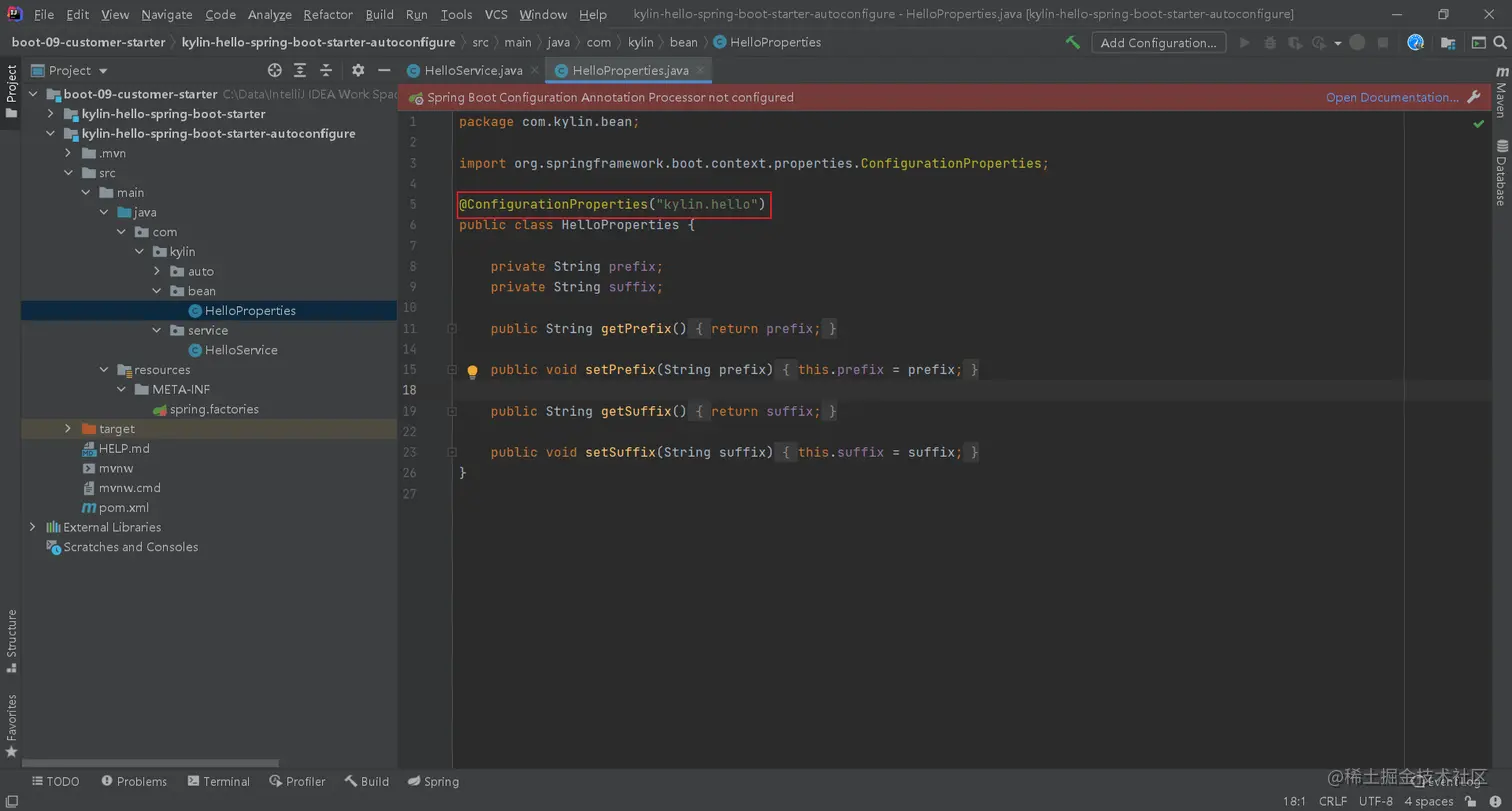
Task: Click the IntelliJ IDEA logo in title bar
Action: point(15,14)
